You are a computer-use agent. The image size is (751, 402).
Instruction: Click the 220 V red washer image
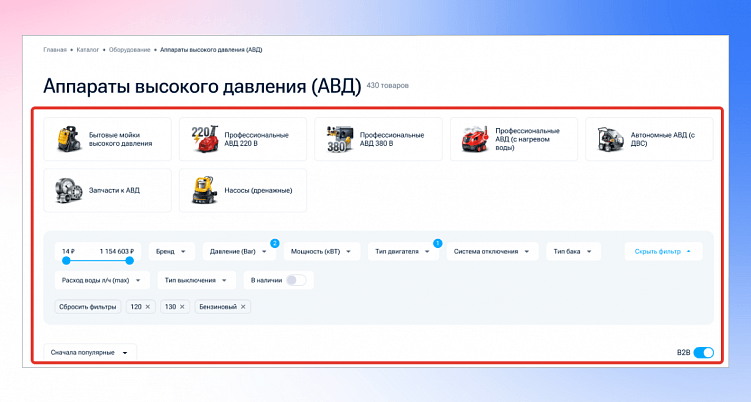[x=205, y=139]
